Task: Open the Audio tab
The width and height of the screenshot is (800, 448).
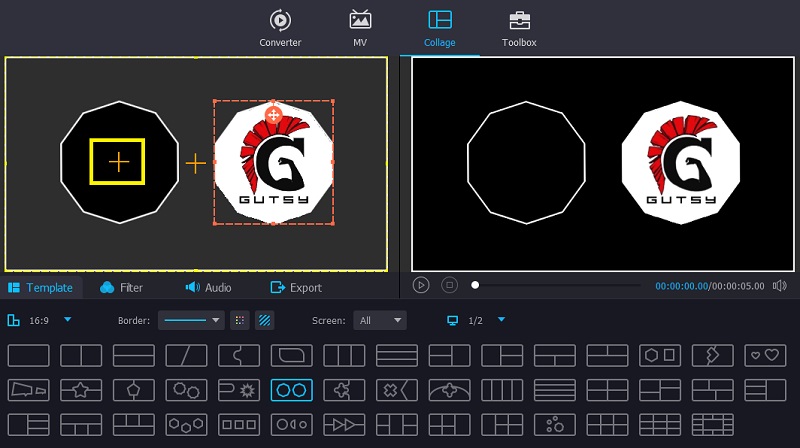Action: pyautogui.click(x=208, y=288)
